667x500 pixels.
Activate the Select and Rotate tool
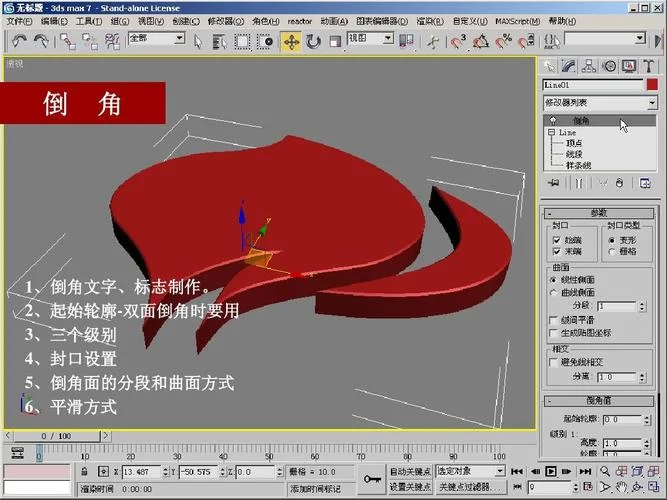(x=314, y=42)
